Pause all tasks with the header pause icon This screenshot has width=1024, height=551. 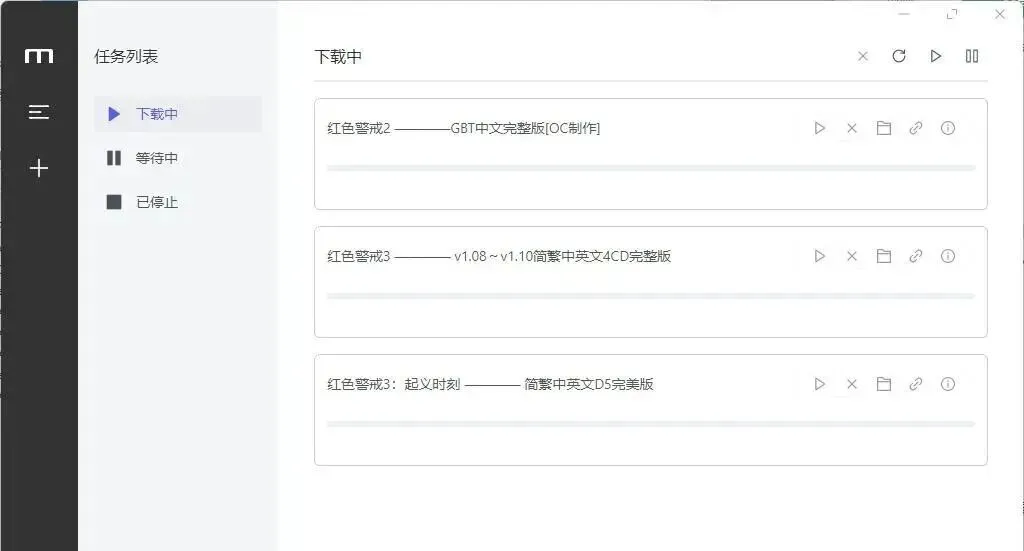click(x=972, y=56)
